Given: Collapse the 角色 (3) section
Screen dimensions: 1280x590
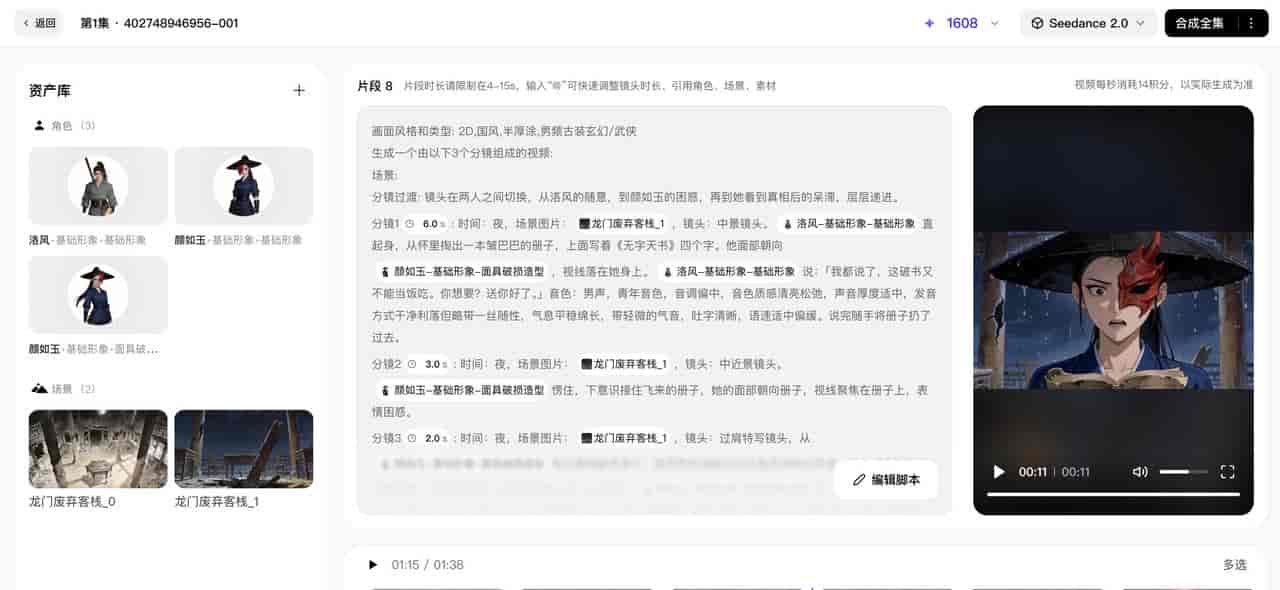Looking at the screenshot, I should [x=60, y=125].
